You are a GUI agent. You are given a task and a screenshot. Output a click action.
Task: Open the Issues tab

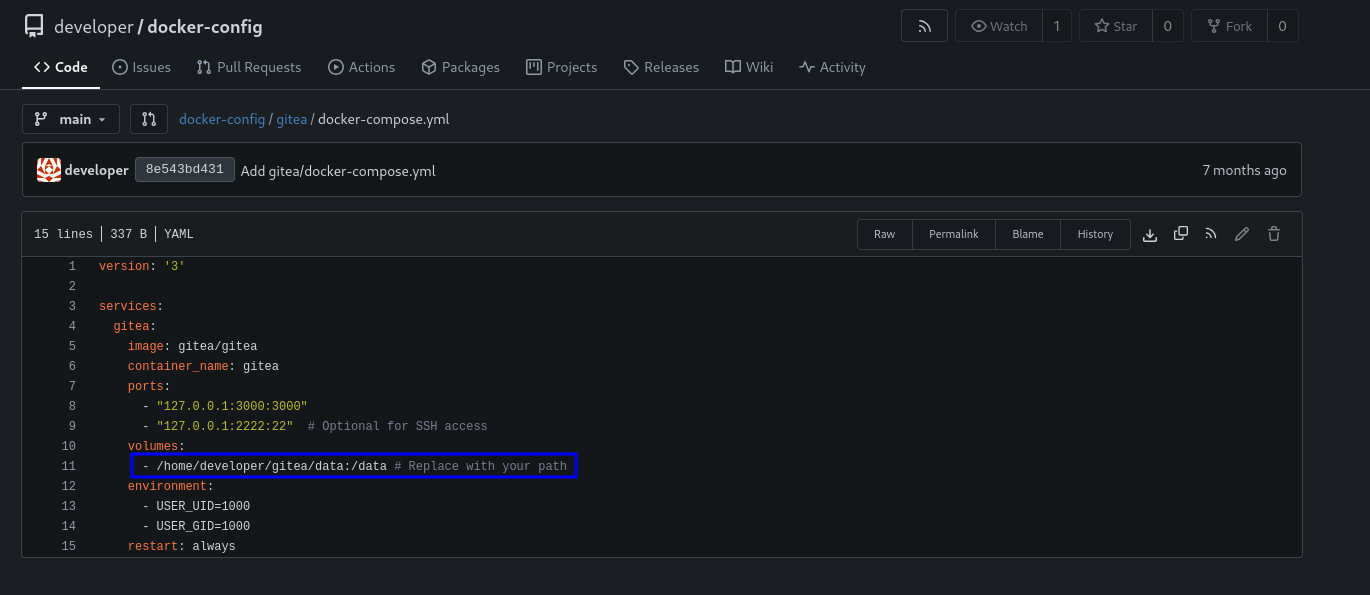click(x=141, y=67)
